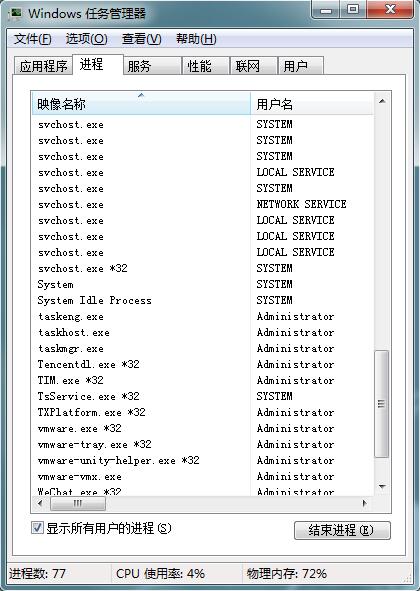Select the vmware-tray.exe *32 process

pos(202,444)
